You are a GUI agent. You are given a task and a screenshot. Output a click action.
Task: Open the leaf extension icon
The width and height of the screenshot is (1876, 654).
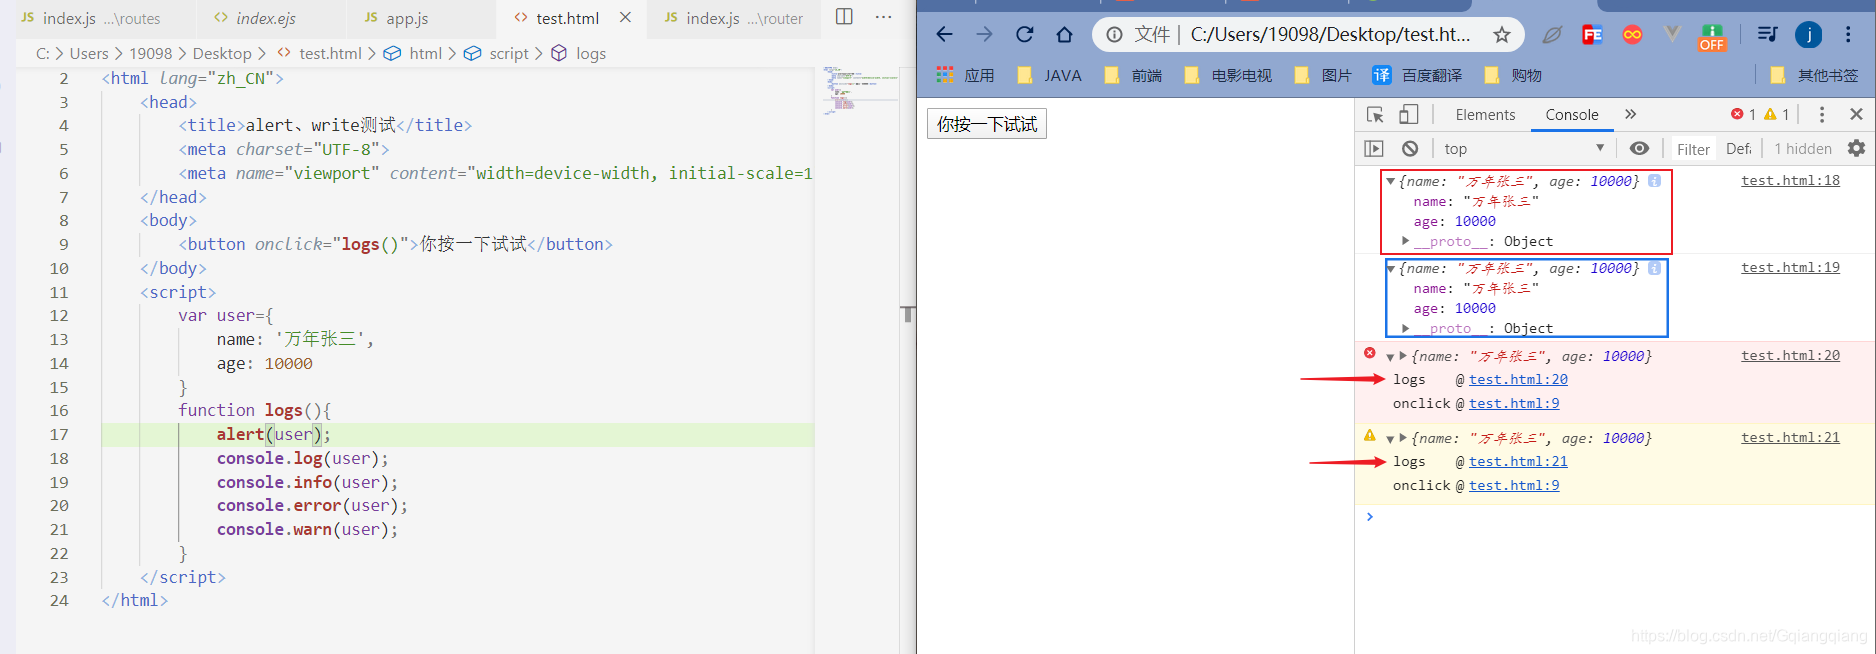point(1551,35)
